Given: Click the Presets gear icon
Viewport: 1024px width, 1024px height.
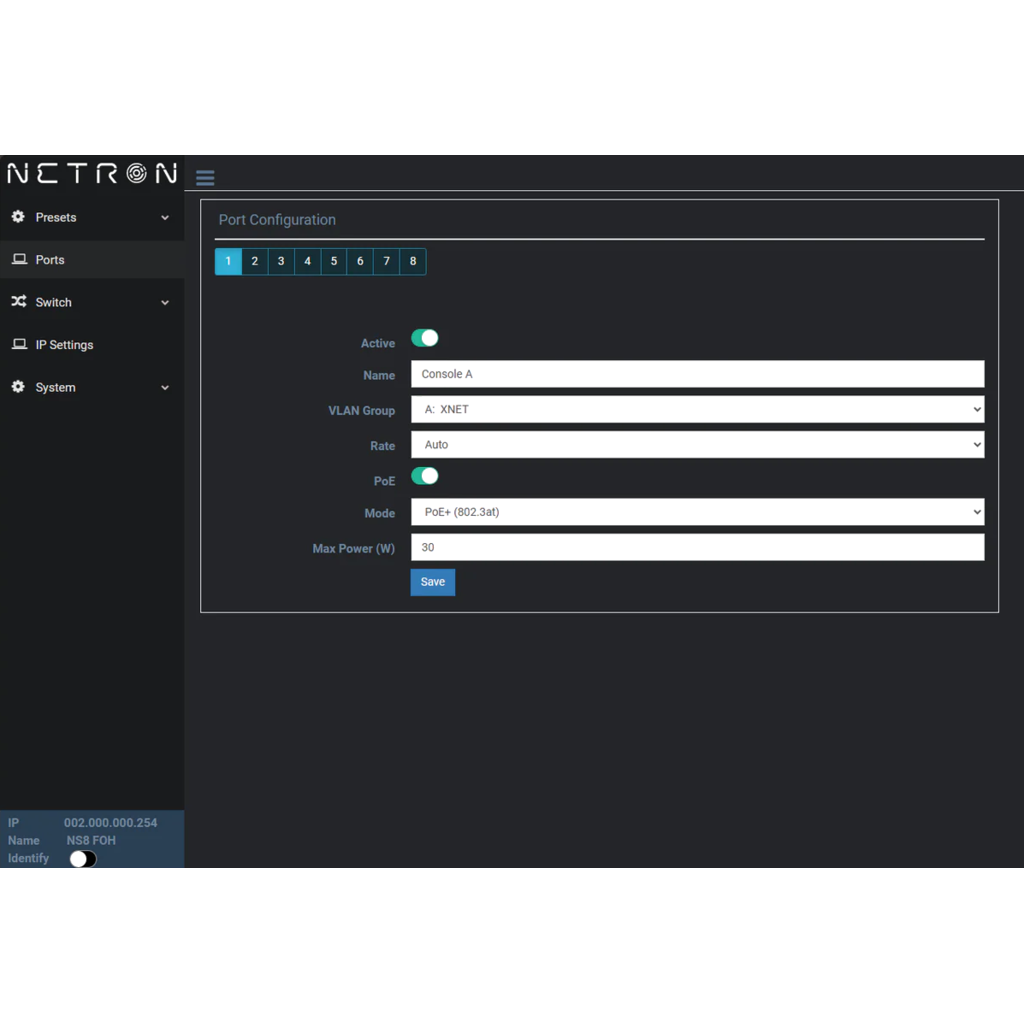Looking at the screenshot, I should (x=18, y=217).
